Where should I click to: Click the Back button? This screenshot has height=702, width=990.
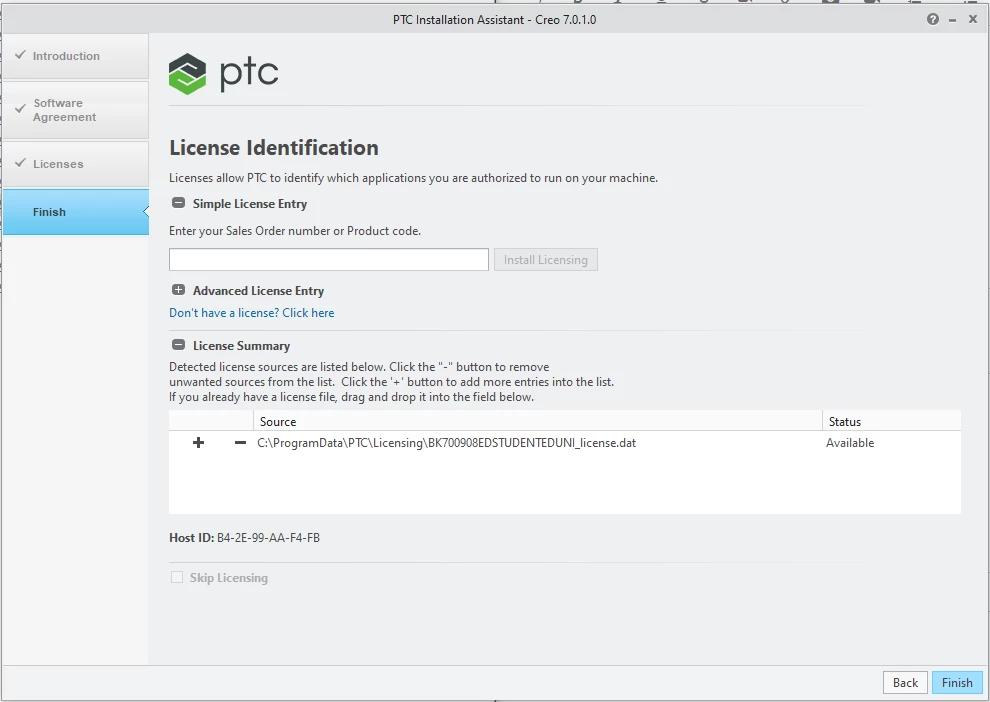pyautogui.click(x=905, y=682)
